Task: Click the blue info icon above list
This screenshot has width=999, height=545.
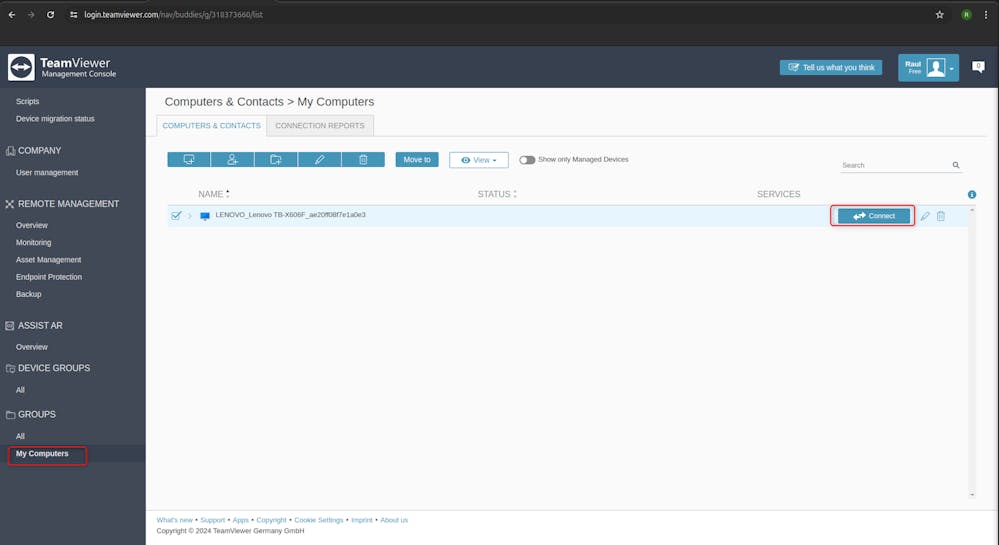Action: point(972,194)
